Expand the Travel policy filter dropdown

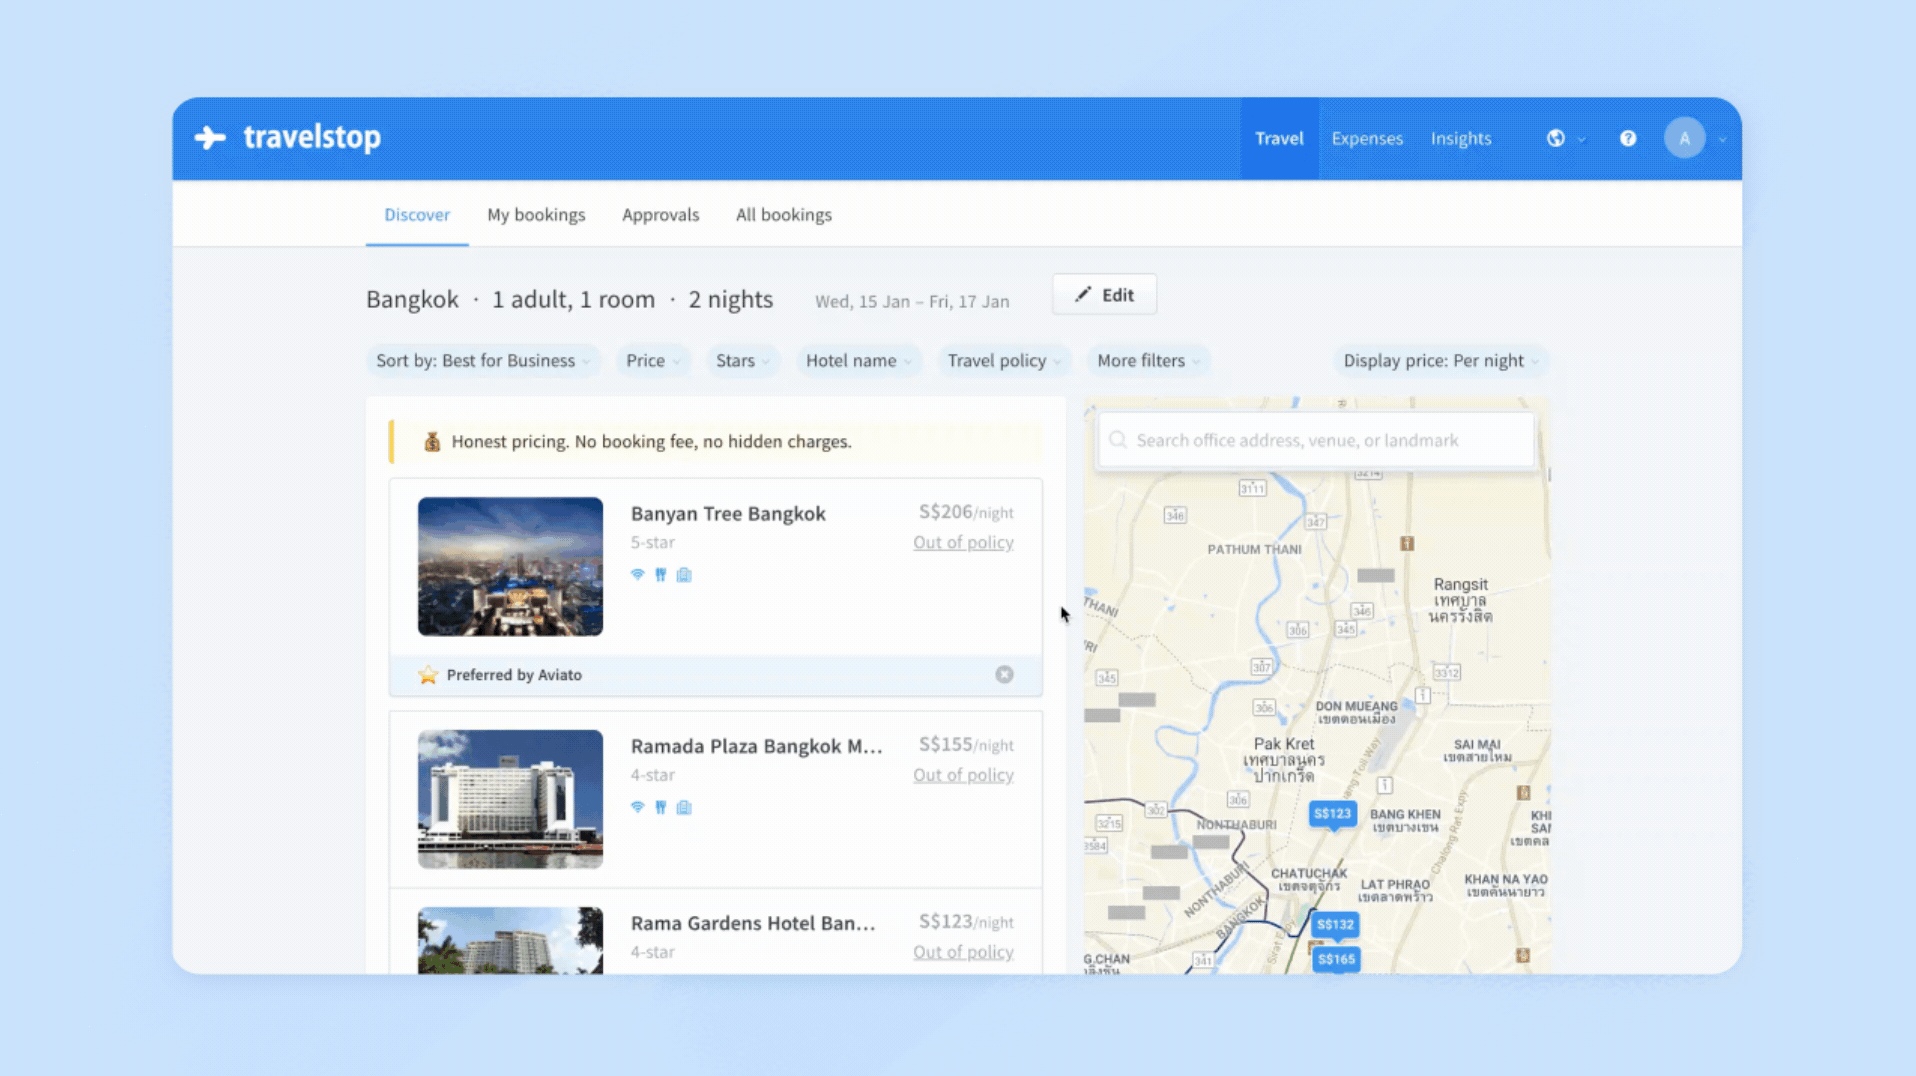[x=1005, y=360]
